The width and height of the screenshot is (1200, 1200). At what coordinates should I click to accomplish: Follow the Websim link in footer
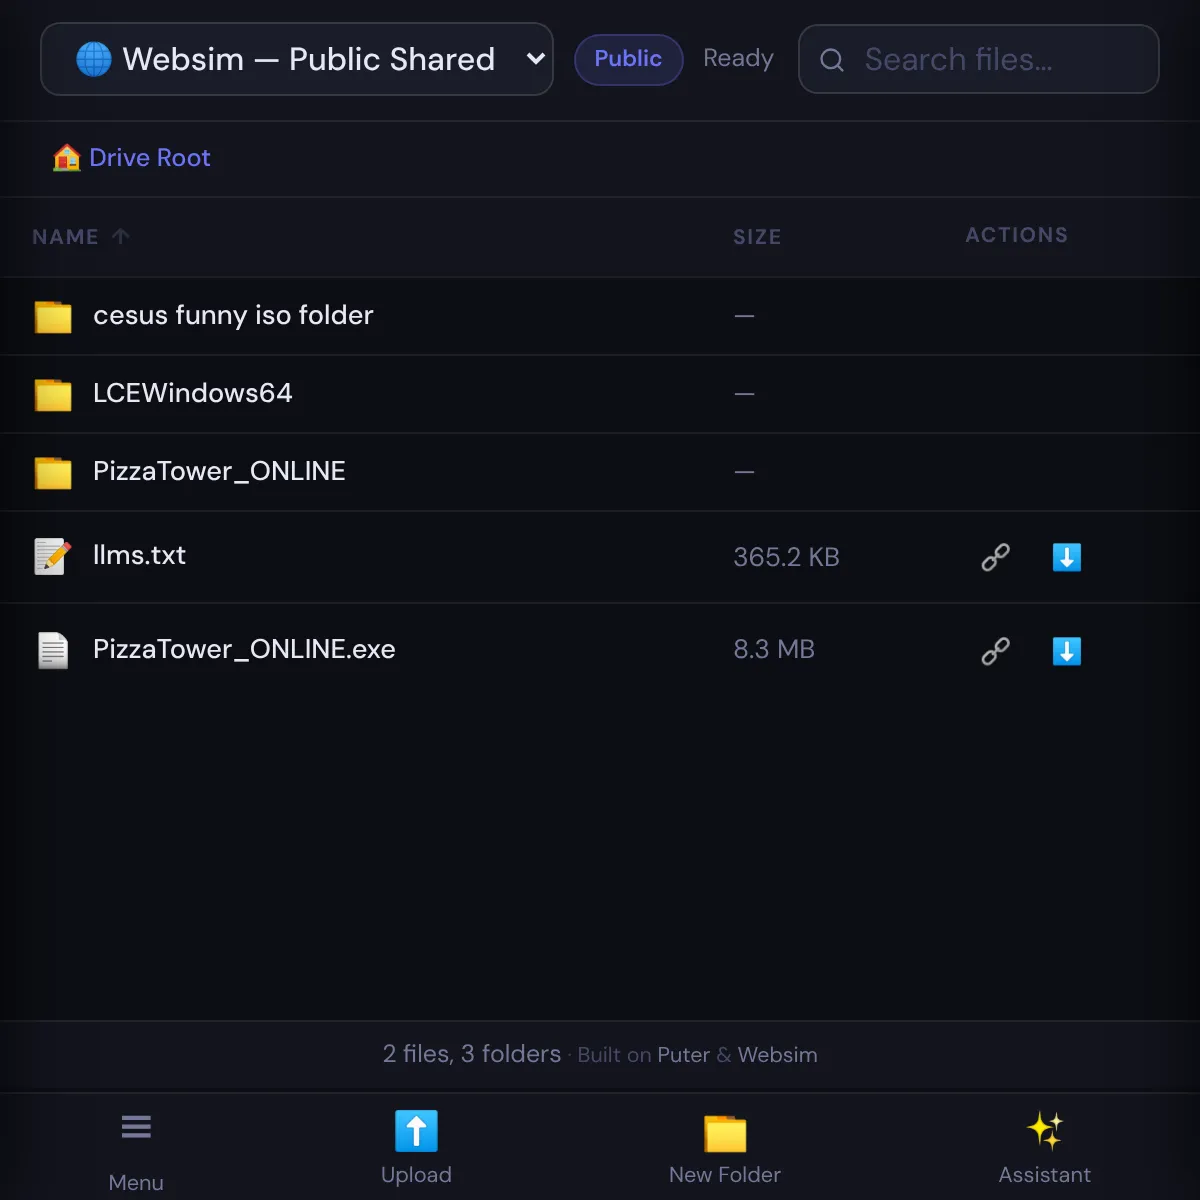click(x=777, y=1055)
